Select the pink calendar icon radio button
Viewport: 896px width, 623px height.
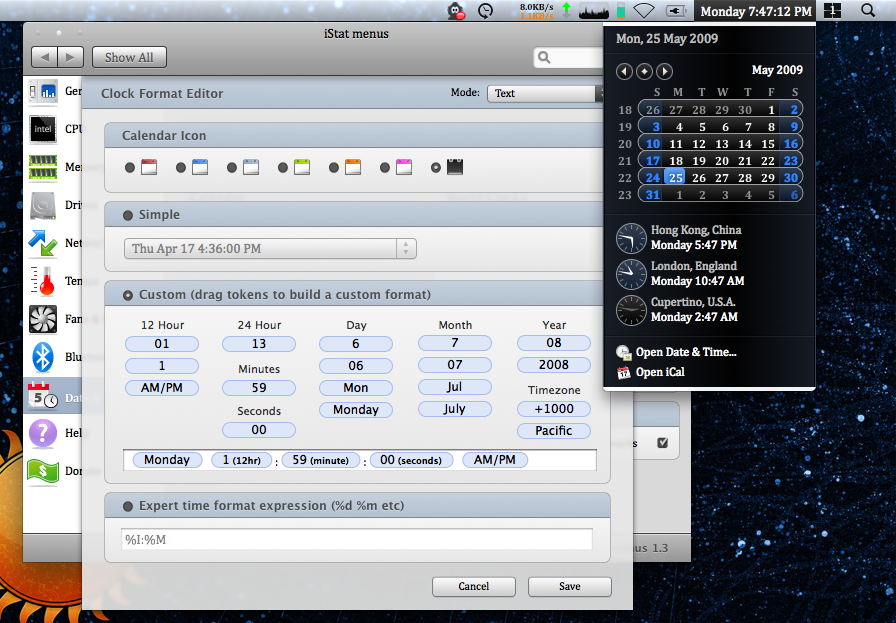(385, 167)
